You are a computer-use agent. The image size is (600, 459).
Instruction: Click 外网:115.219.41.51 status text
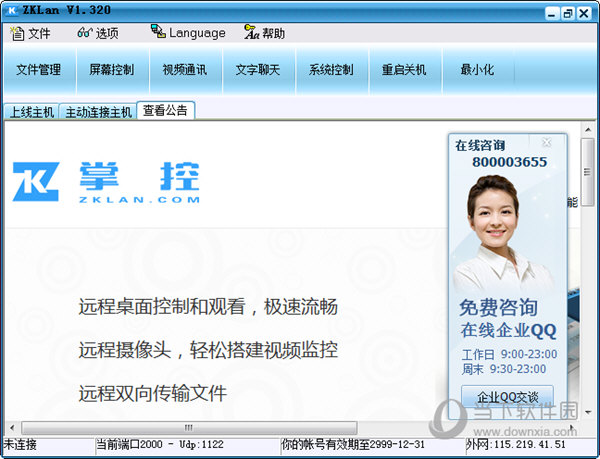point(516,444)
